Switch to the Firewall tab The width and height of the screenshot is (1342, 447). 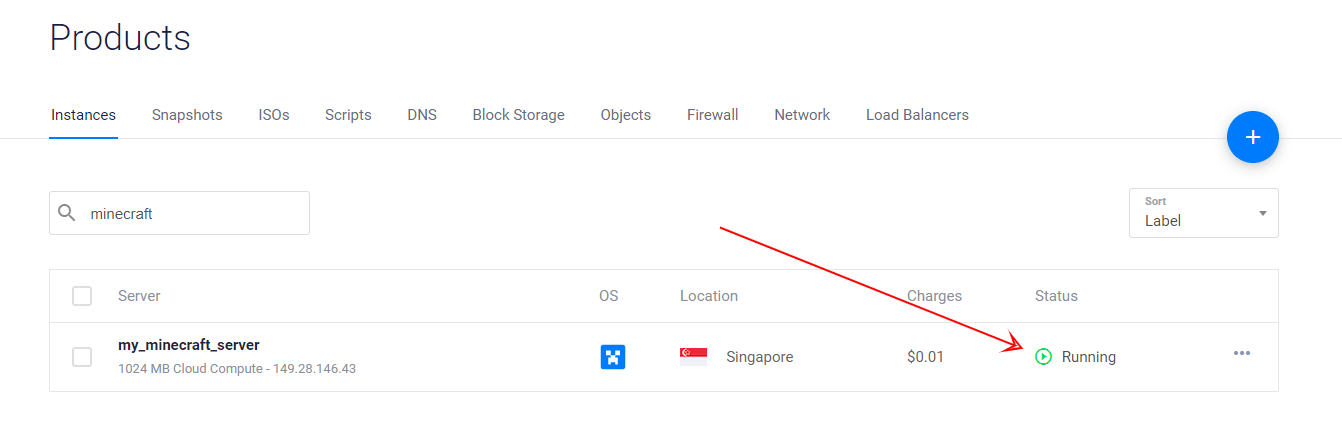[712, 115]
